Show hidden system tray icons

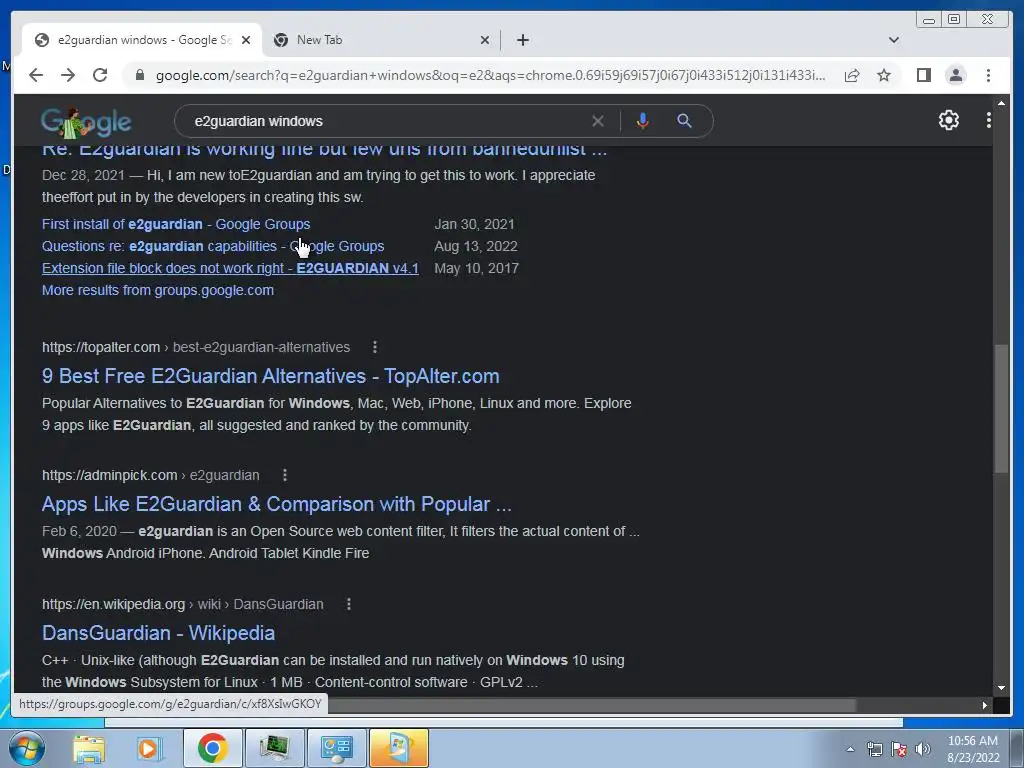[x=850, y=749]
